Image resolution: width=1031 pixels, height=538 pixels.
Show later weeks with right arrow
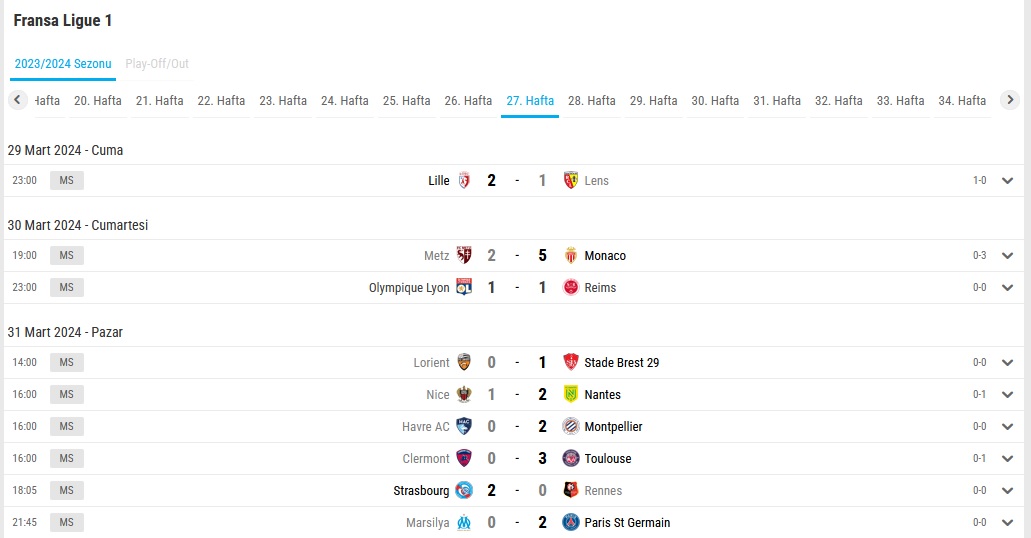point(1010,100)
